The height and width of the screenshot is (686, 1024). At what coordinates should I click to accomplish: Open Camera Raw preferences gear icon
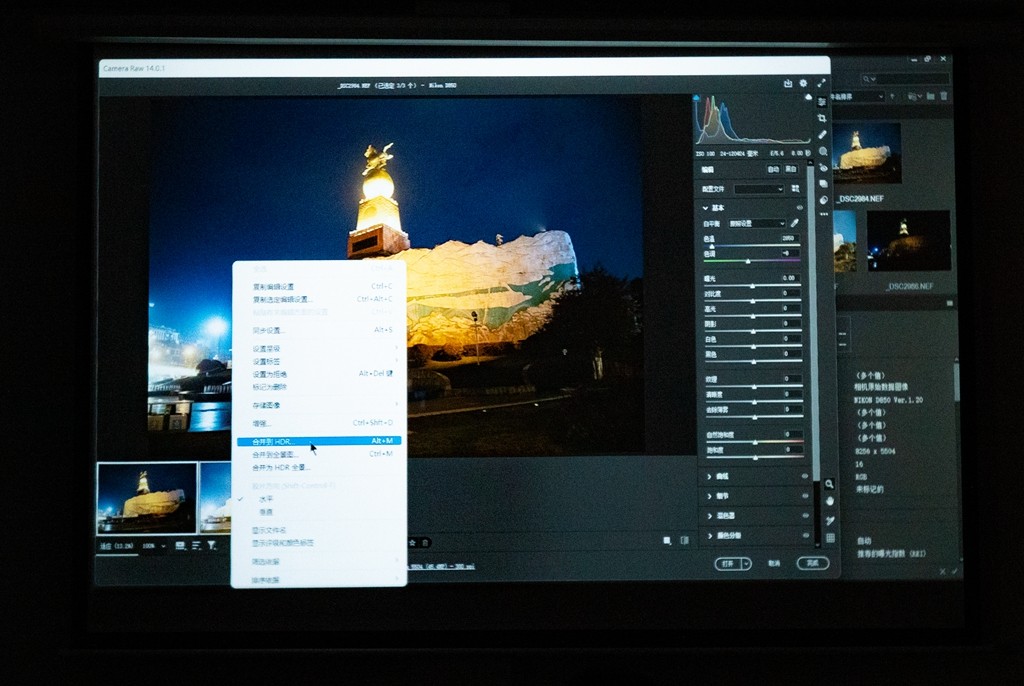804,84
